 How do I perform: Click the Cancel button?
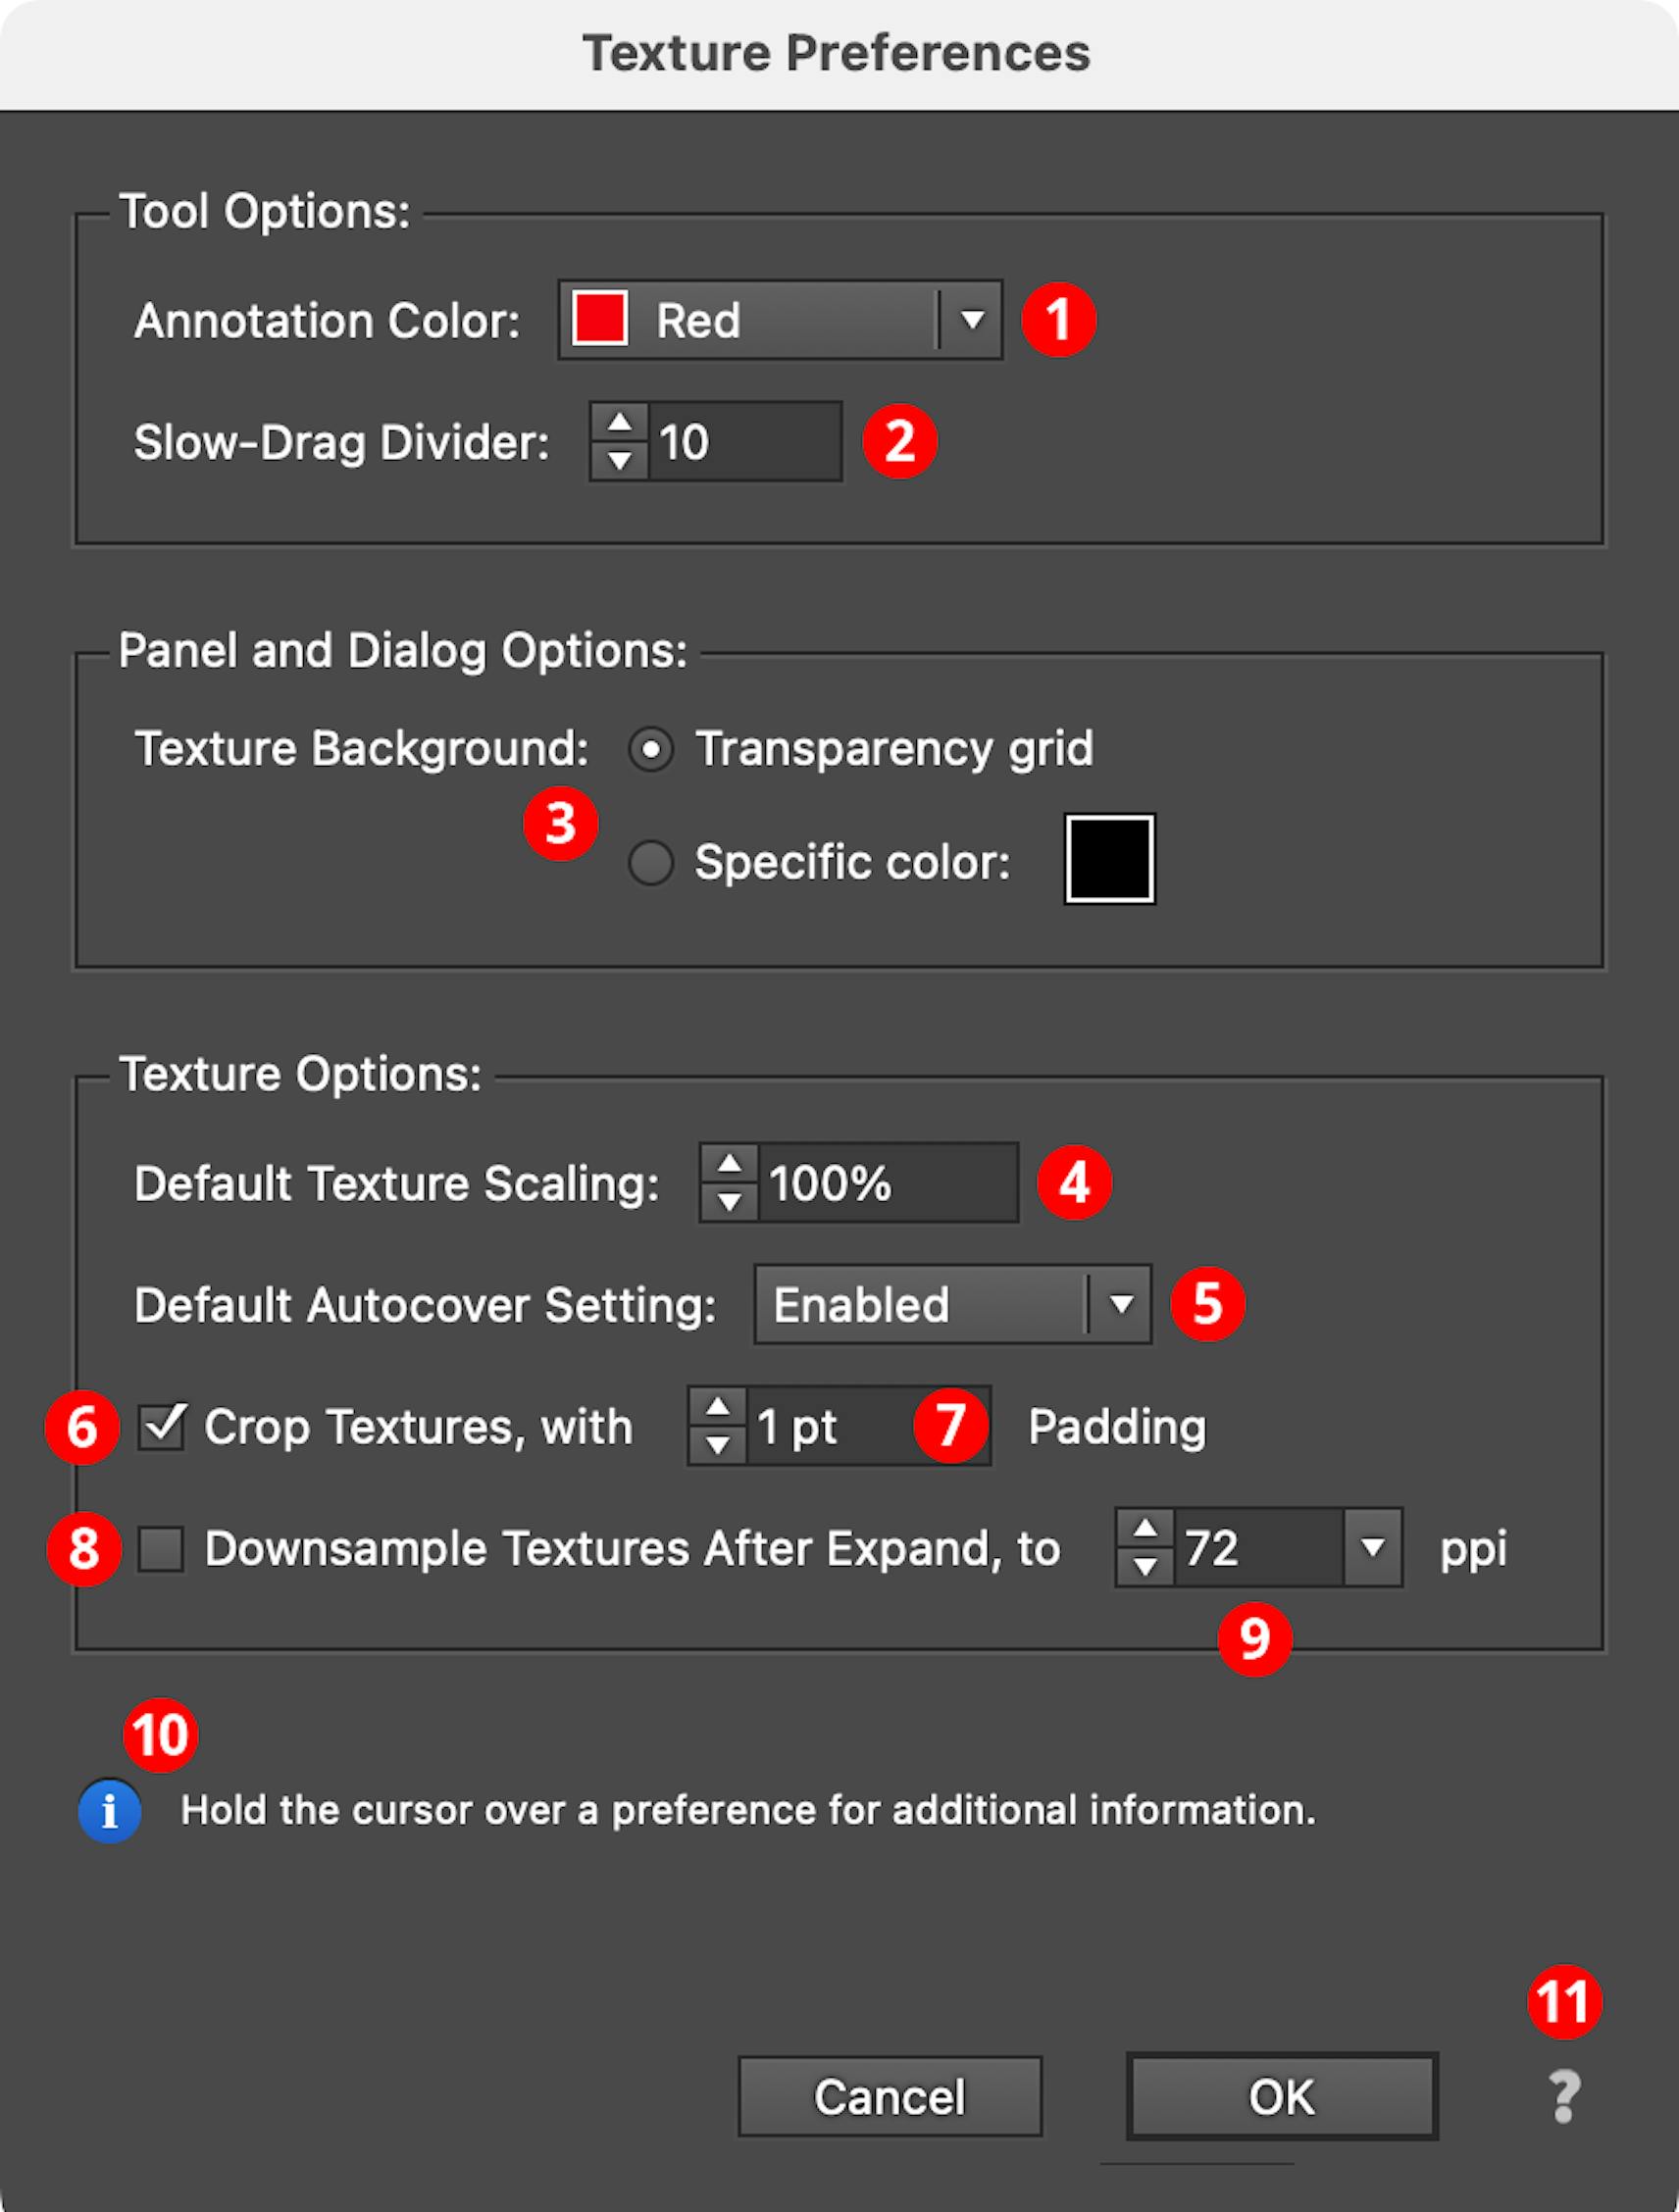[890, 2096]
